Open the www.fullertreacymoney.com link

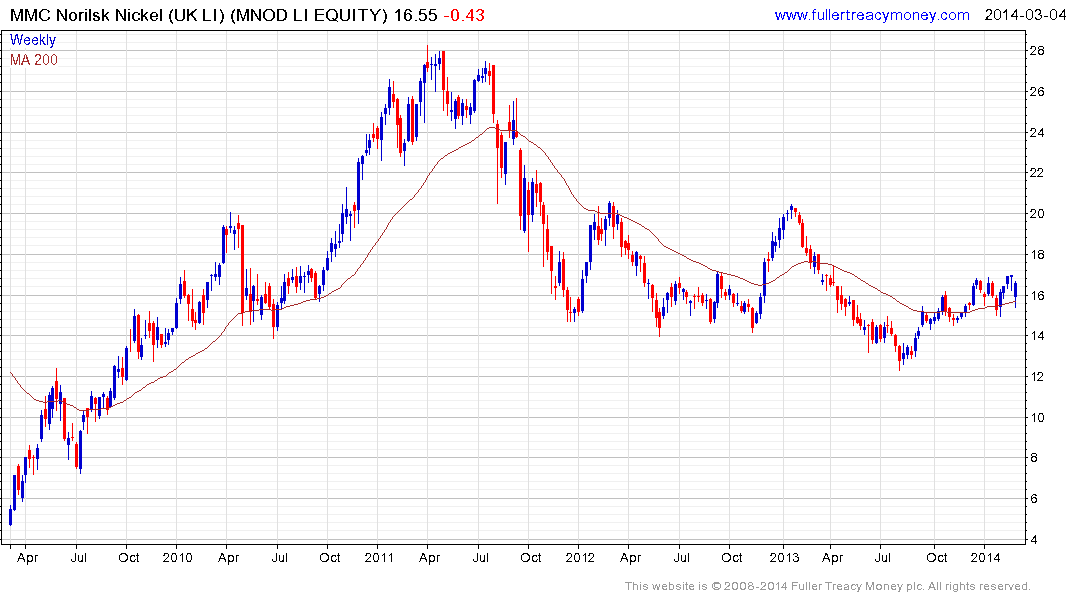[871, 15]
